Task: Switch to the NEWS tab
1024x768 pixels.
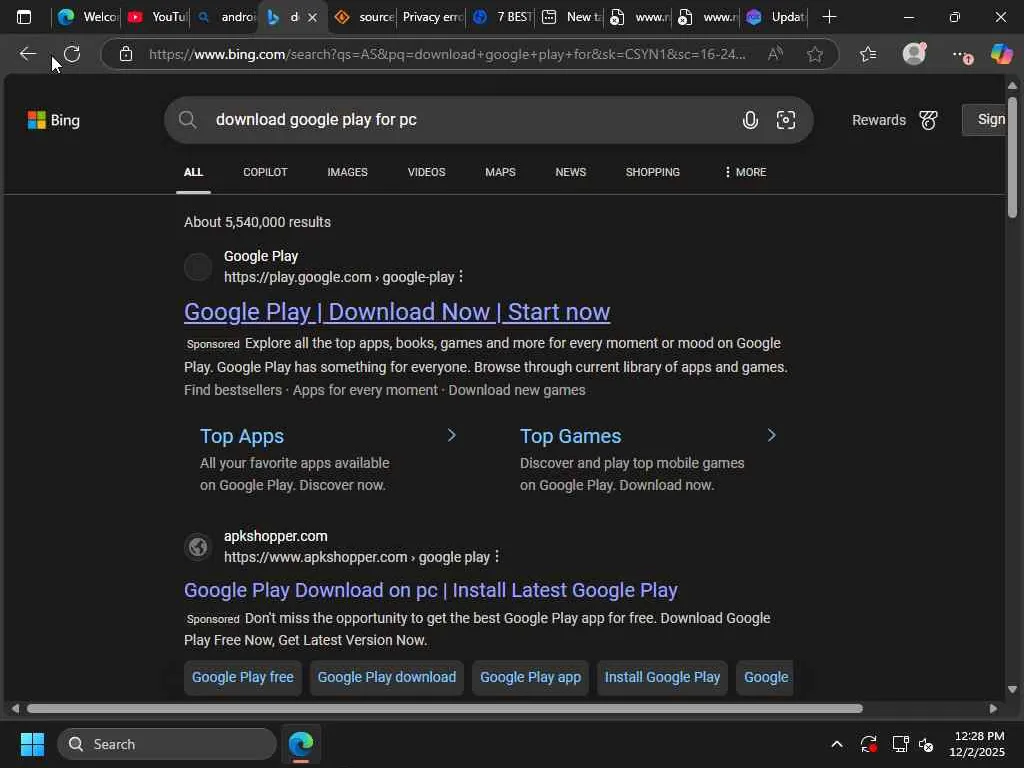Action: click(x=571, y=172)
